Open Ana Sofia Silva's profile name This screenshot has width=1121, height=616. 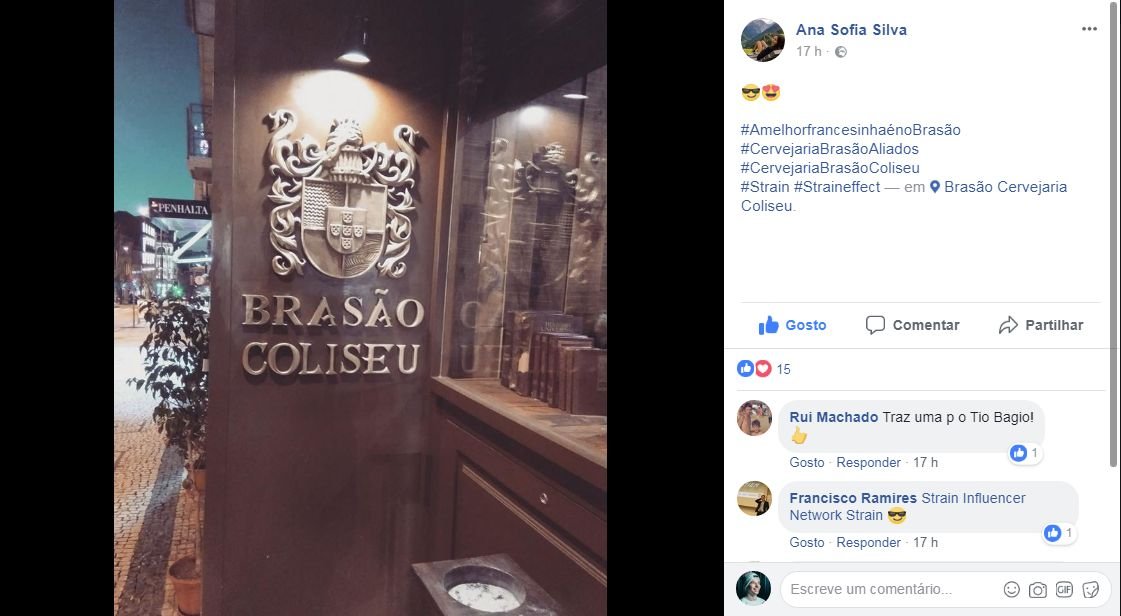pyautogui.click(x=851, y=30)
